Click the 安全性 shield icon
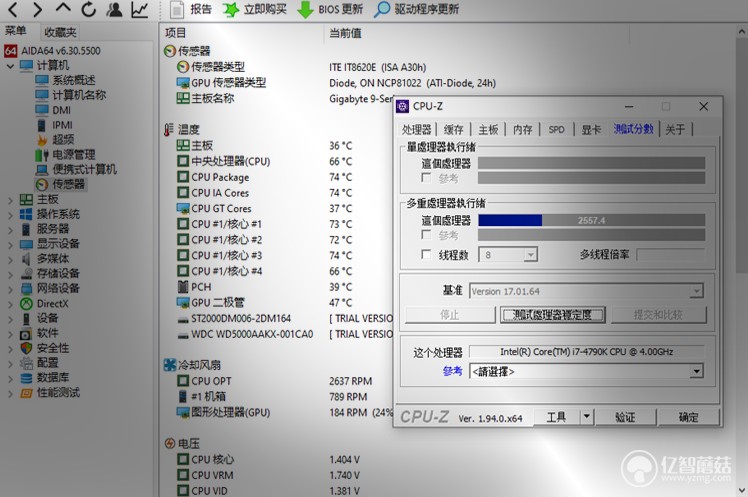The height and width of the screenshot is (497, 748). 26,348
